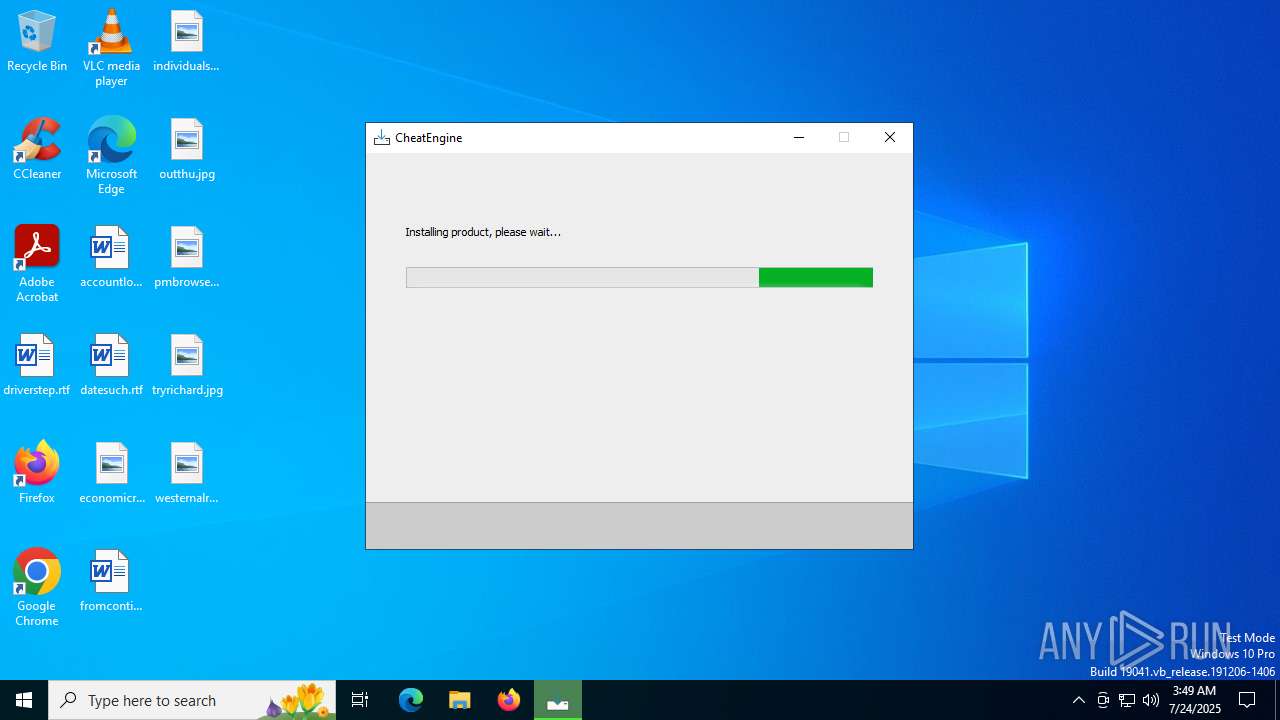This screenshot has width=1280, height=720.
Task: Click the 3:49 AM clock and date
Action: [x=1194, y=700]
